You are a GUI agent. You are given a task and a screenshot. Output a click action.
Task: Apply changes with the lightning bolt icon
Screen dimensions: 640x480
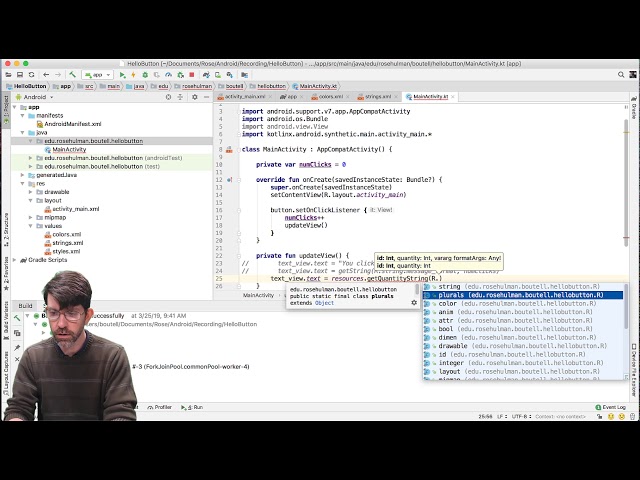[133, 75]
